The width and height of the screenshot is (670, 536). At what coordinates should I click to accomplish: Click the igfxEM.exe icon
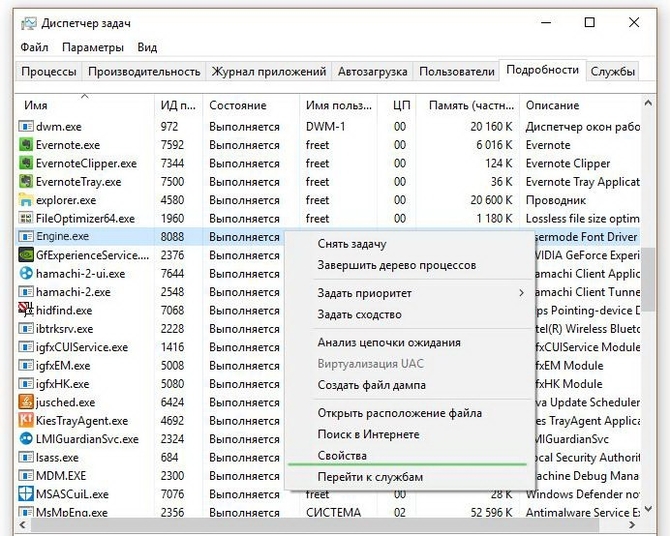26,365
